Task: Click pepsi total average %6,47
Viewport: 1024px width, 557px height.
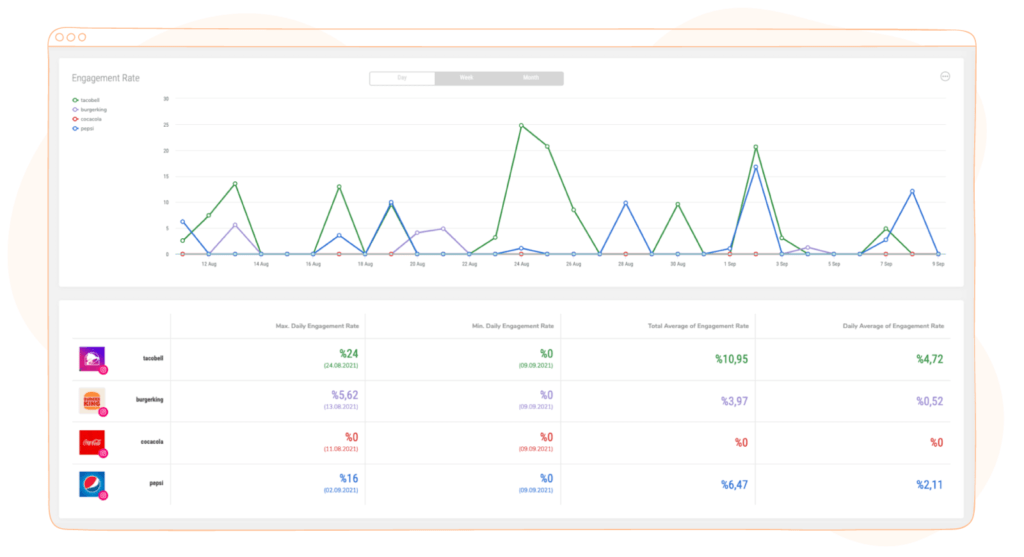Action: pyautogui.click(x=735, y=485)
